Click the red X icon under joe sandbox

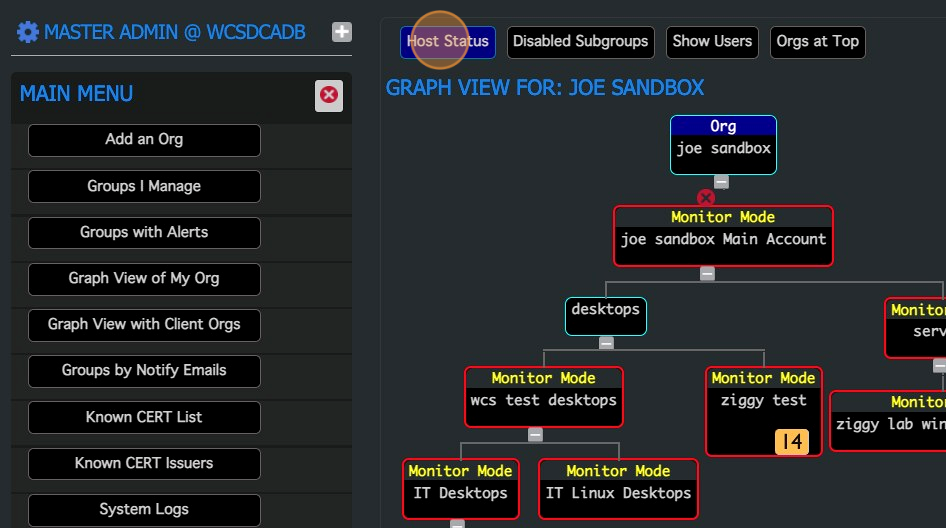(x=705, y=198)
